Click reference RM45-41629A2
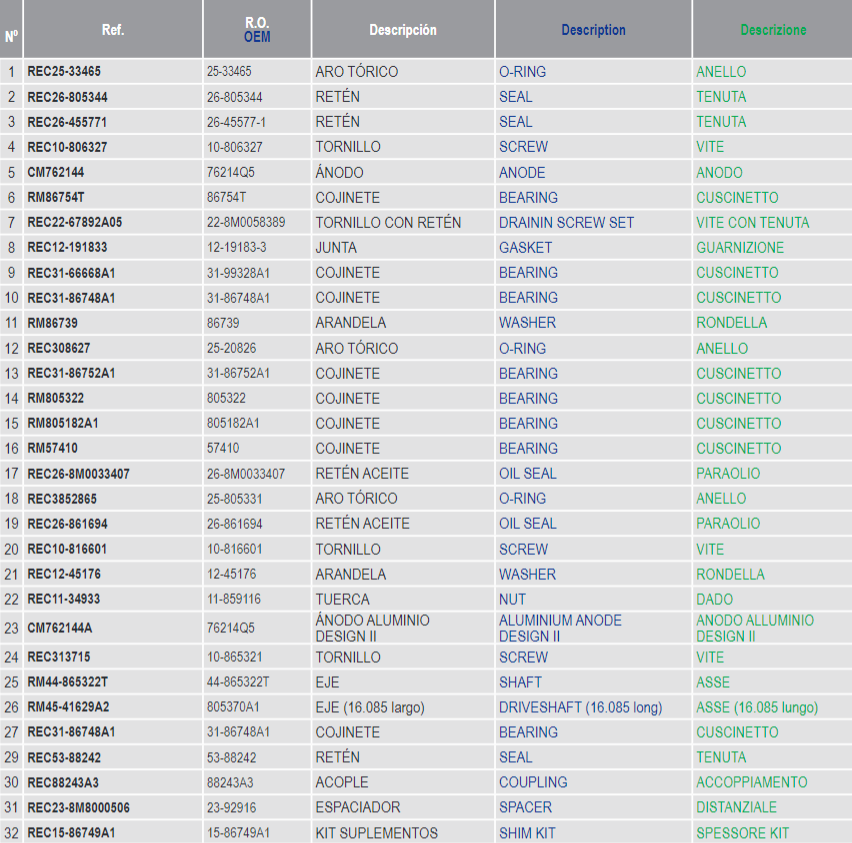 click(68, 708)
